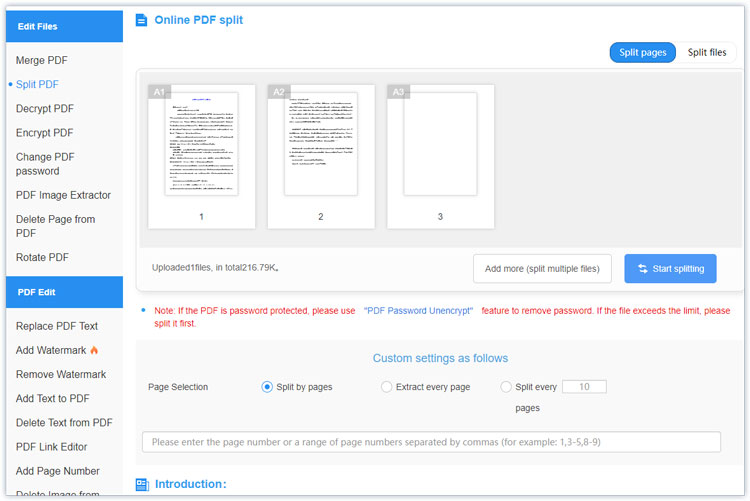Click the fire icon beside Add Watermark
Image resolution: width=750 pixels, height=501 pixels.
95,351
